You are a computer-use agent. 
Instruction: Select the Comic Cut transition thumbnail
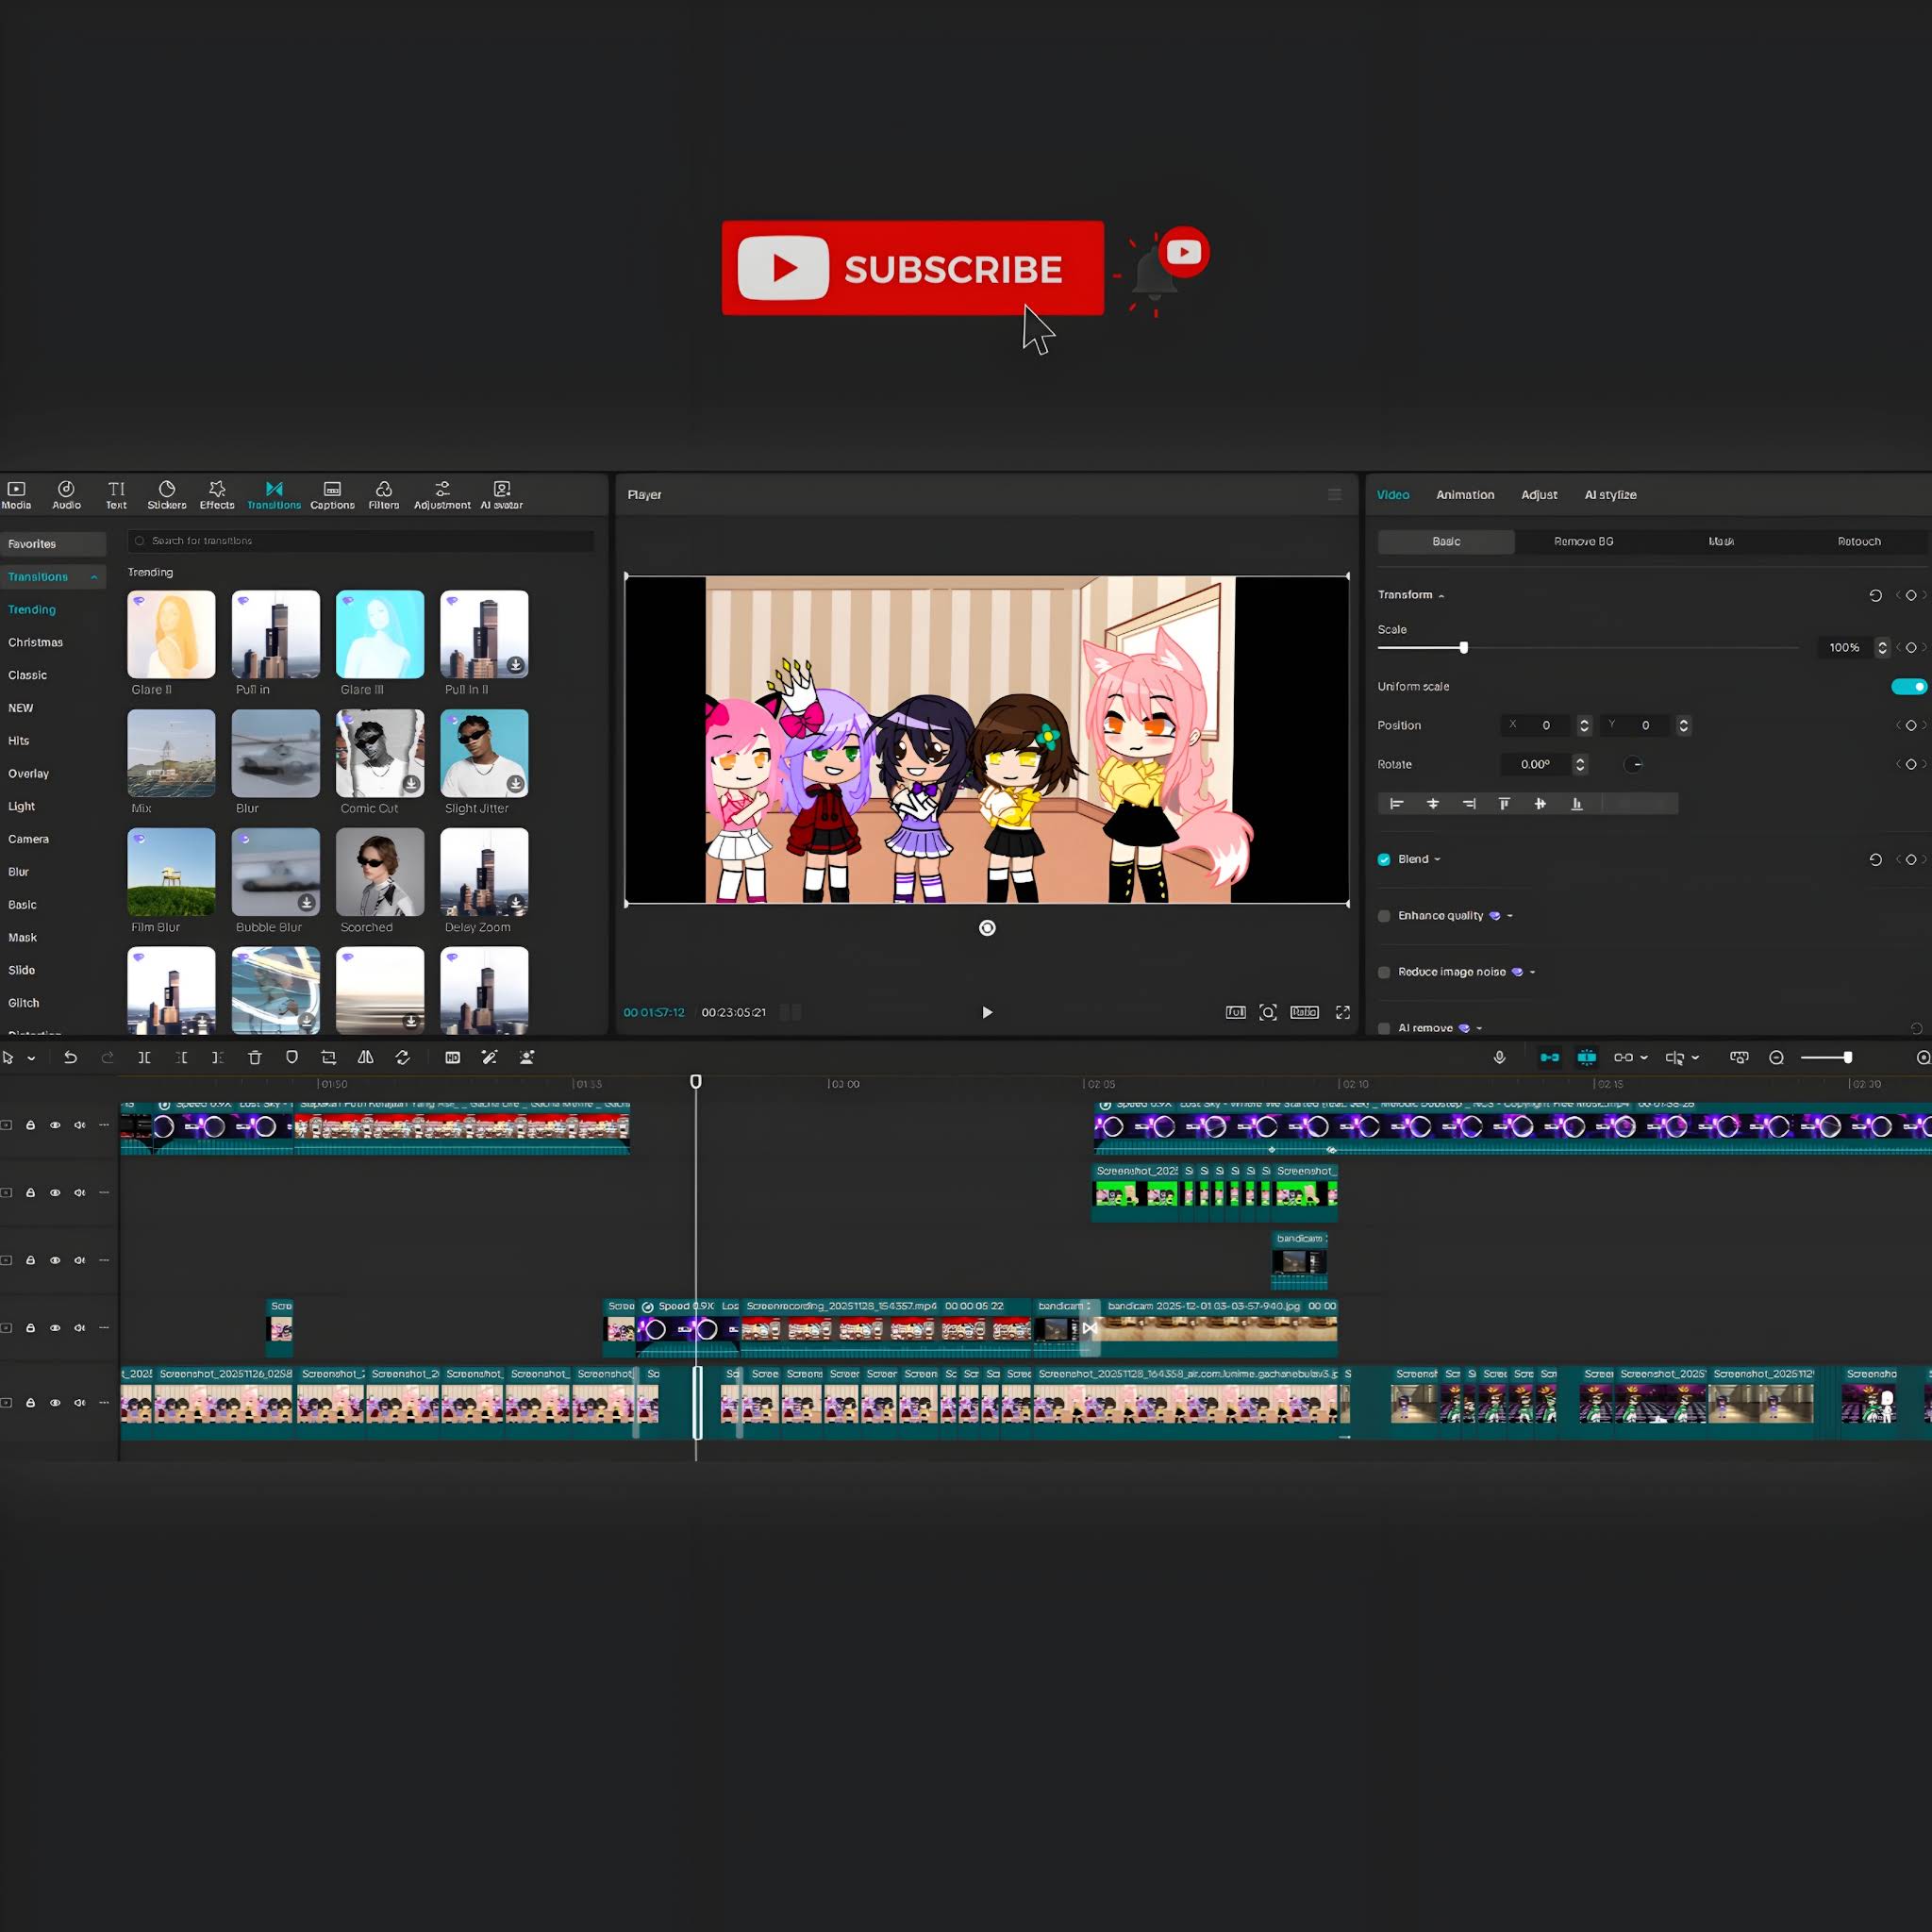tap(380, 753)
